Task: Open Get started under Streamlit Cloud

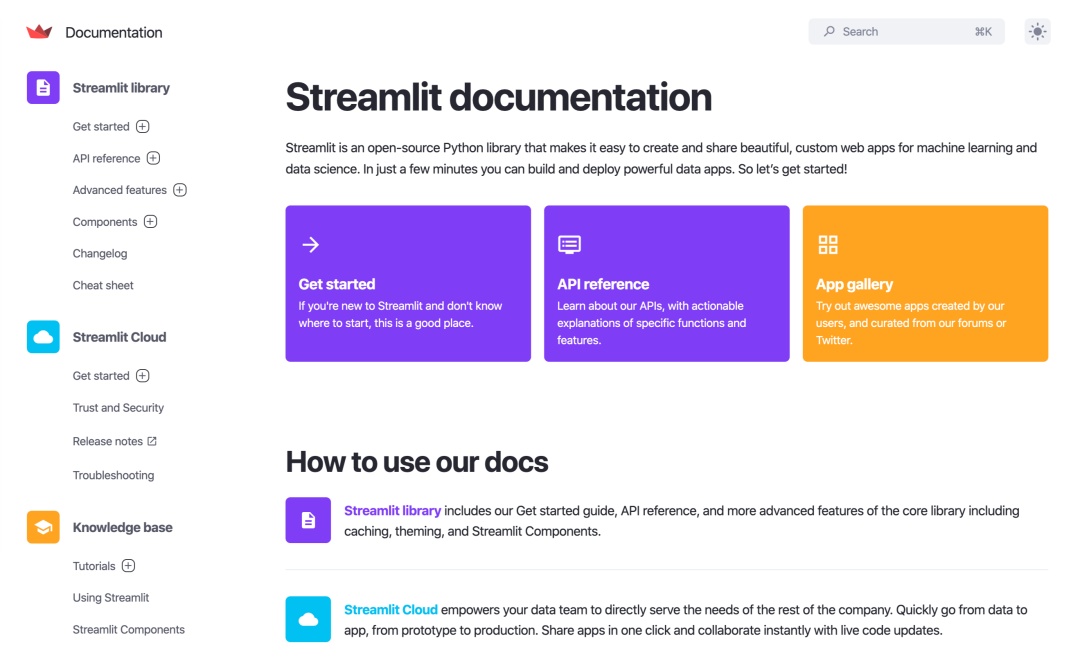Action: pyautogui.click(x=101, y=376)
